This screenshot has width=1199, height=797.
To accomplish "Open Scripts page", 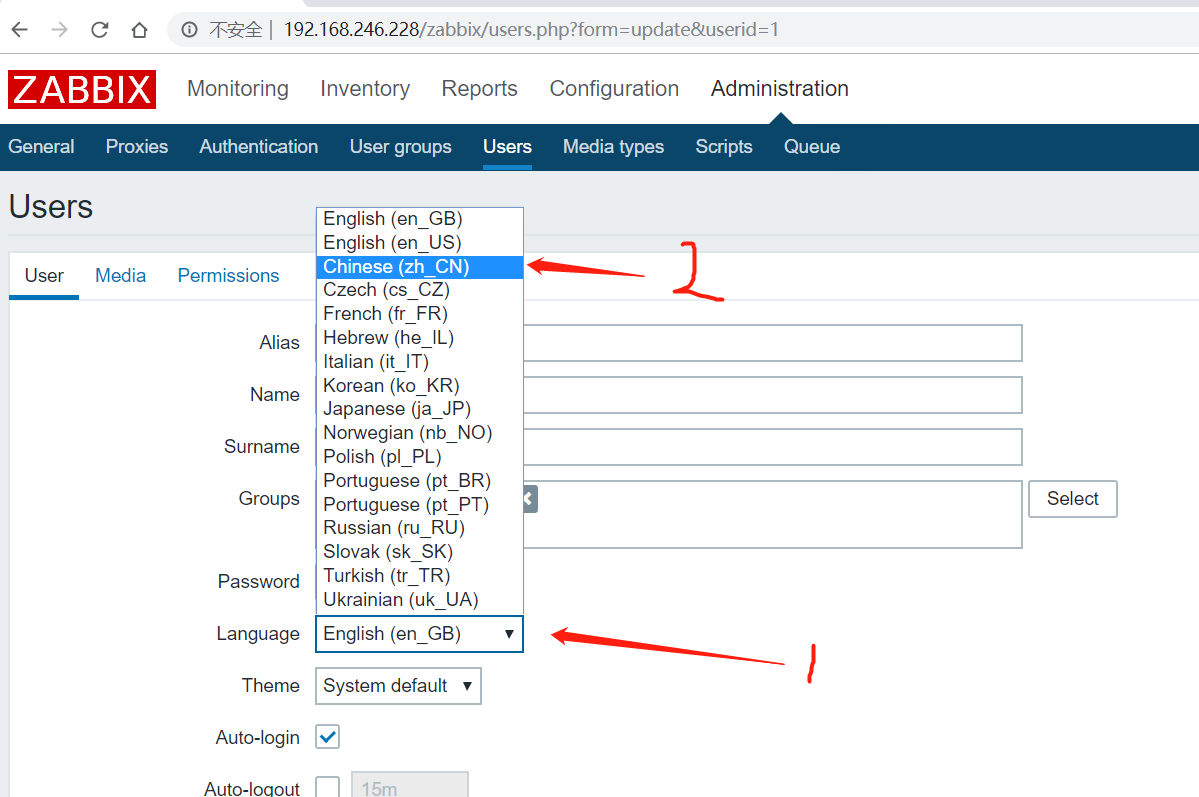I will coord(723,146).
